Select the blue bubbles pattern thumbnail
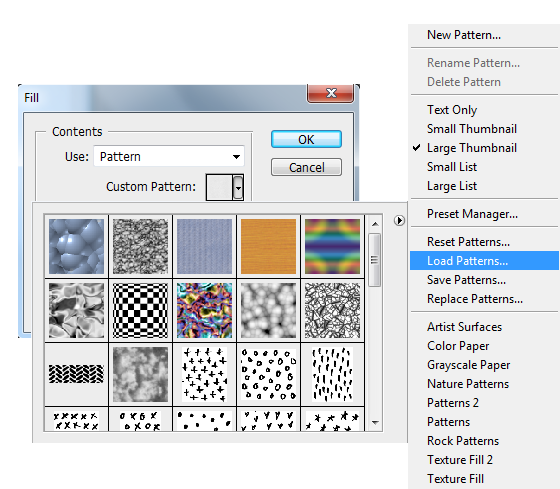This screenshot has width=560, height=489. pos(76,246)
